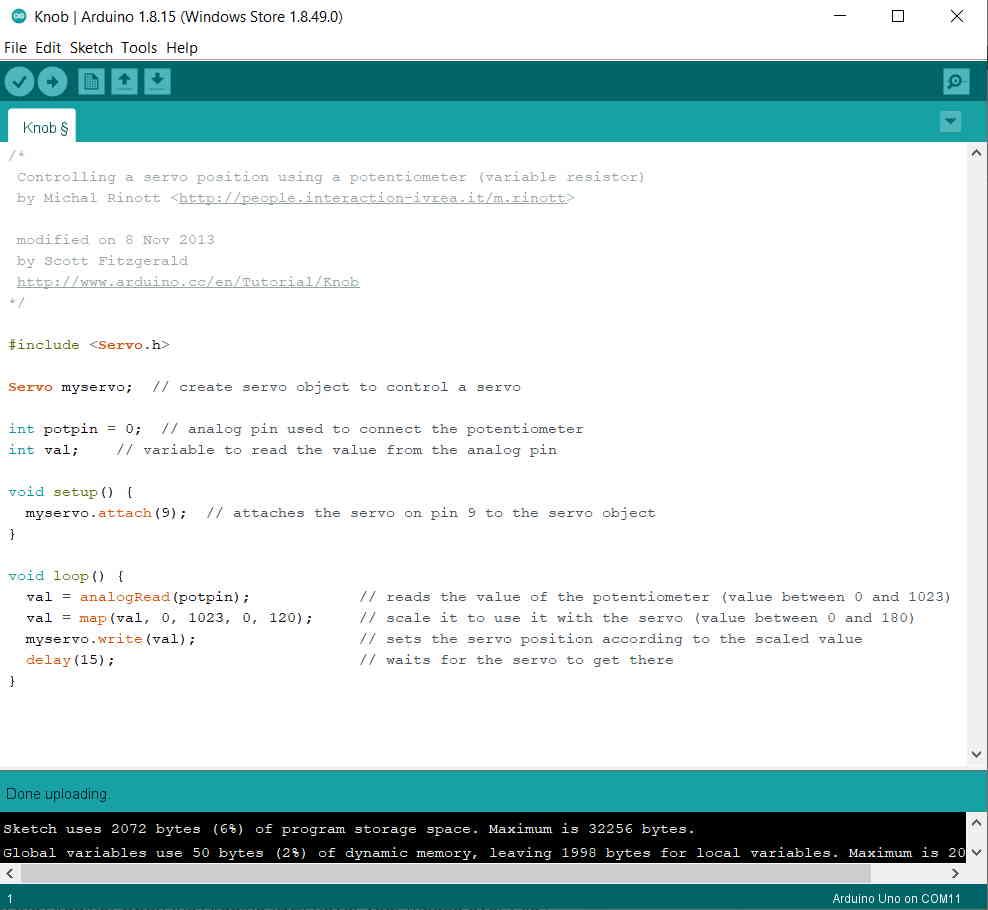Follow the arduino.cc Tutorial/Knob link
This screenshot has width=988, height=910.
click(x=188, y=282)
